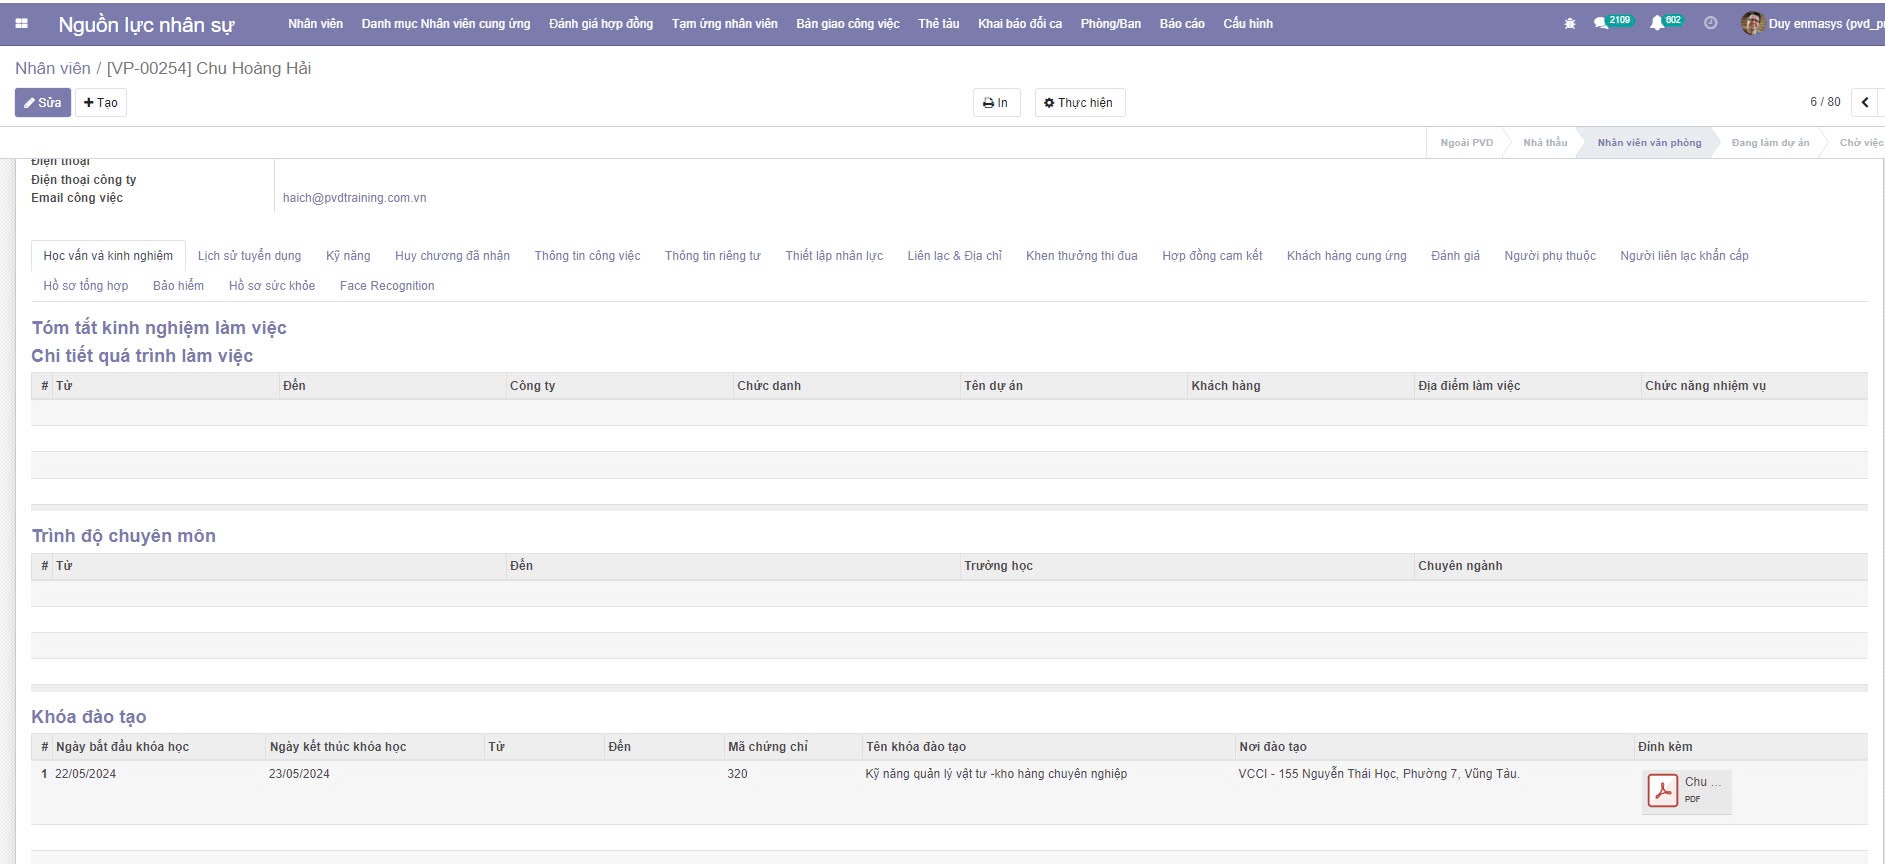Open the Báo cáo menu
The height and width of the screenshot is (864, 1885).
click(x=1182, y=23)
